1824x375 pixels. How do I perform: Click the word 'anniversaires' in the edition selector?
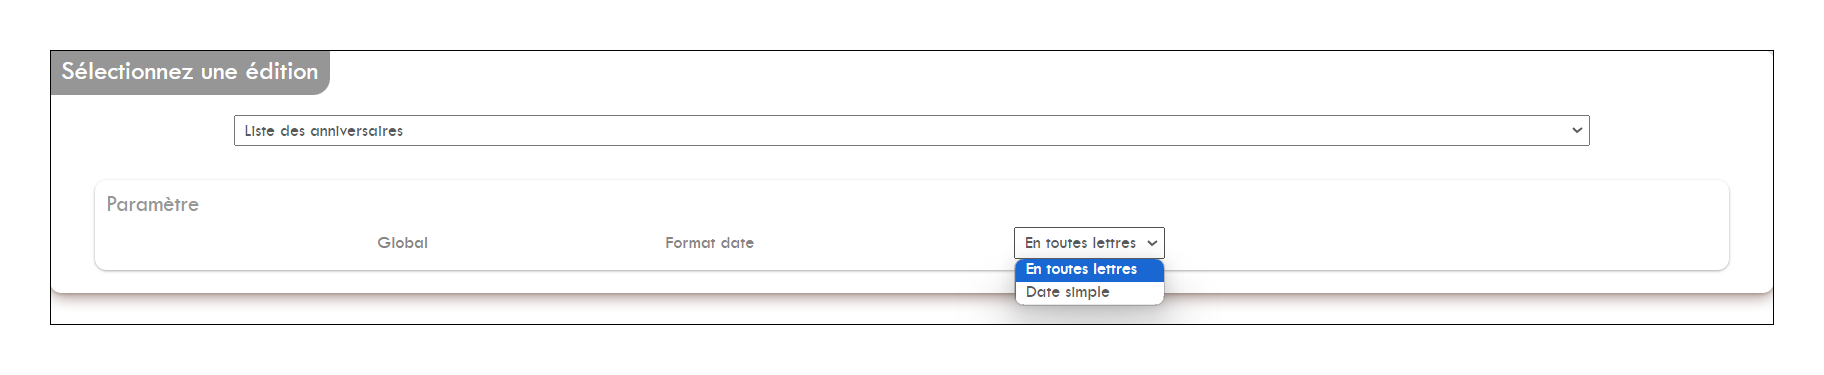click(x=357, y=131)
